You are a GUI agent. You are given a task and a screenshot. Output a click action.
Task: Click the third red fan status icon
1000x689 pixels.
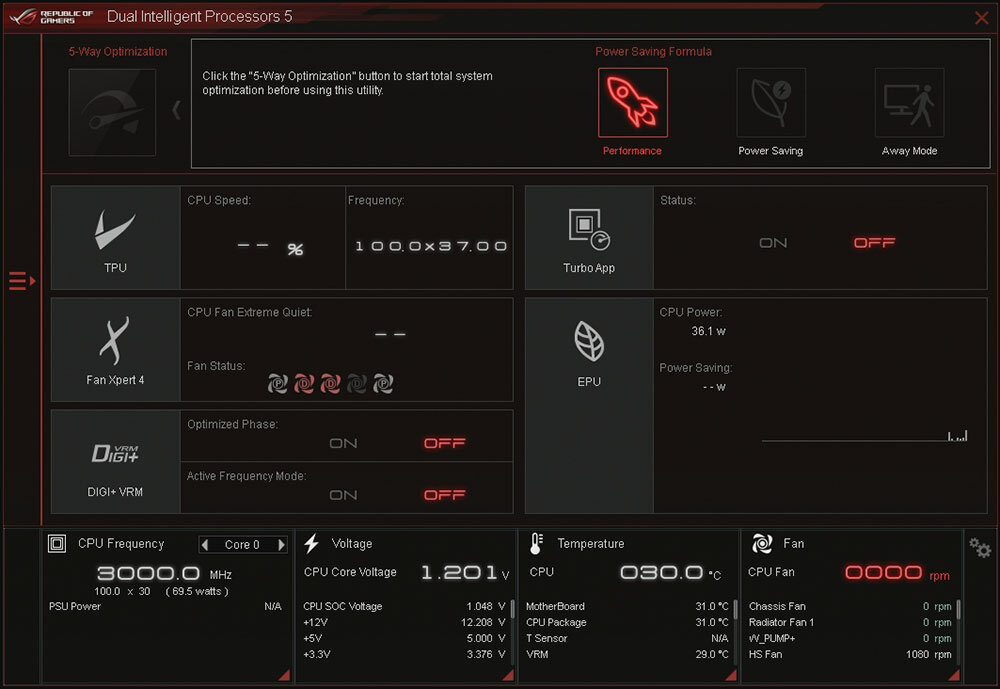point(330,383)
